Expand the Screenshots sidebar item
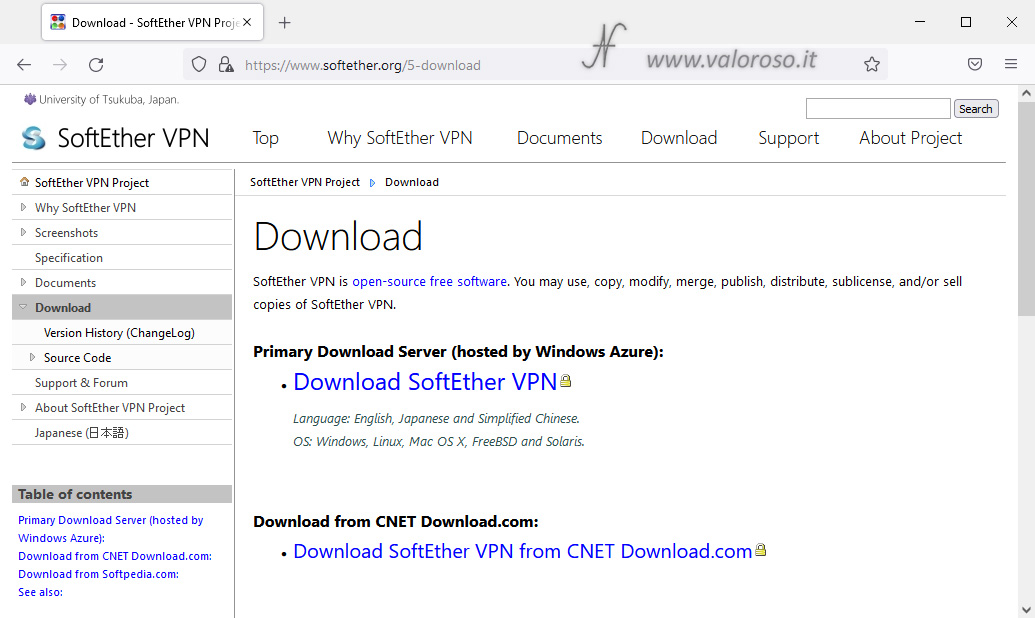 point(23,232)
